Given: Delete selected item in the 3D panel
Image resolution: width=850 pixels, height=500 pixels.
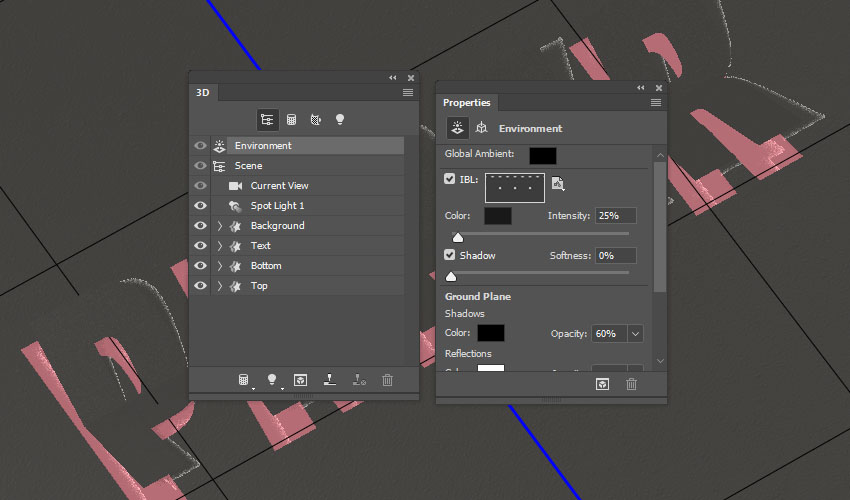Looking at the screenshot, I should (387, 380).
